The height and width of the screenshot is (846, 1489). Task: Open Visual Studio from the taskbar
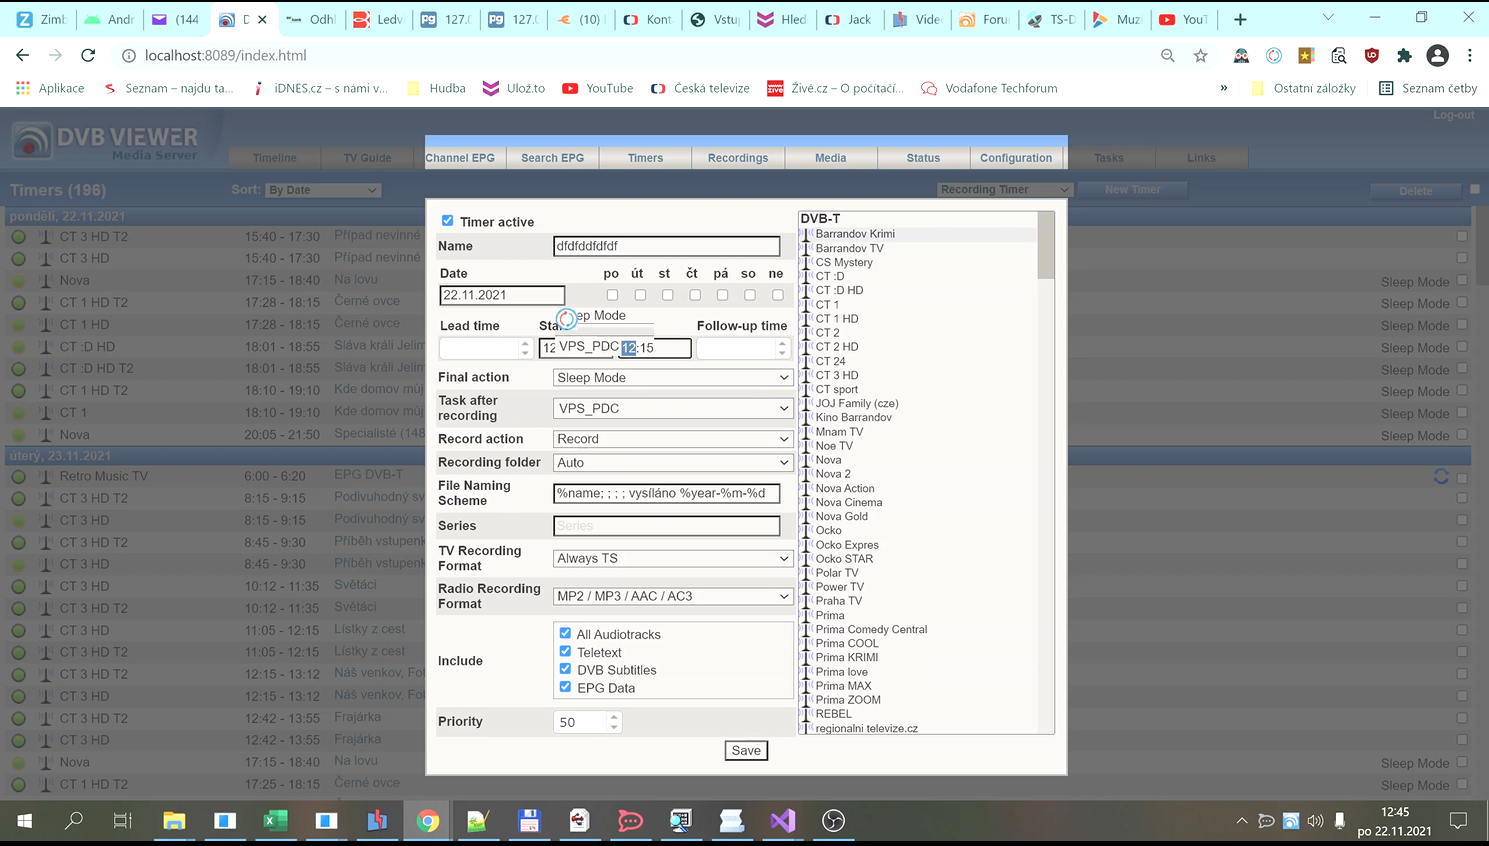coord(782,821)
